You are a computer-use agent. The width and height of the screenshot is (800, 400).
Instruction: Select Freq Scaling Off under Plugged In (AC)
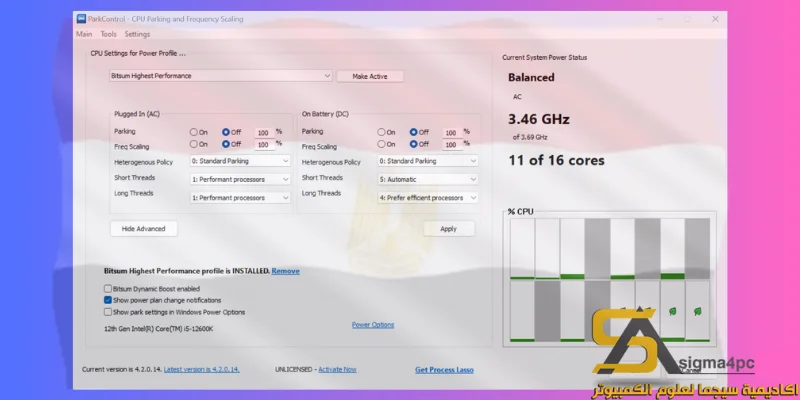(x=232, y=144)
